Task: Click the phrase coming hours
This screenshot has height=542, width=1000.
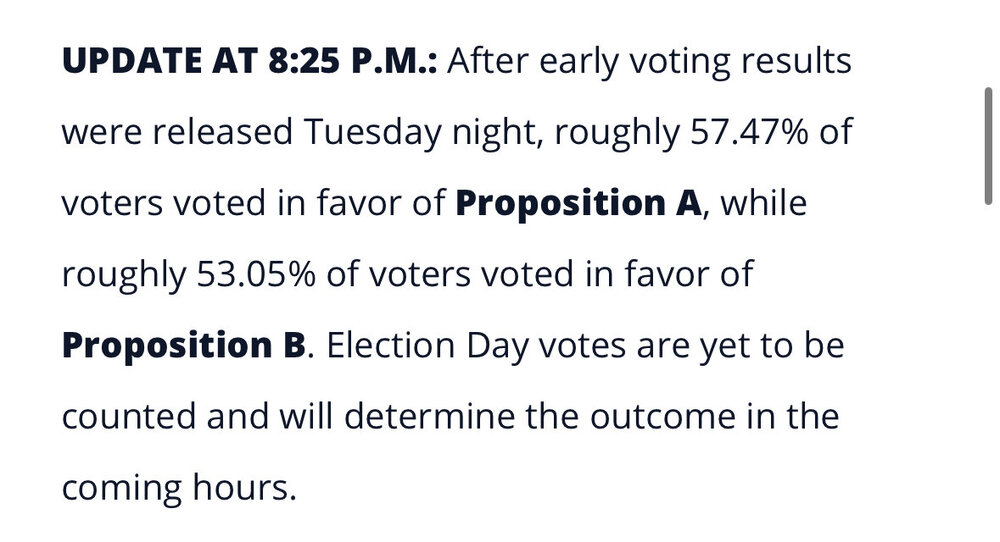Action: coord(180,487)
